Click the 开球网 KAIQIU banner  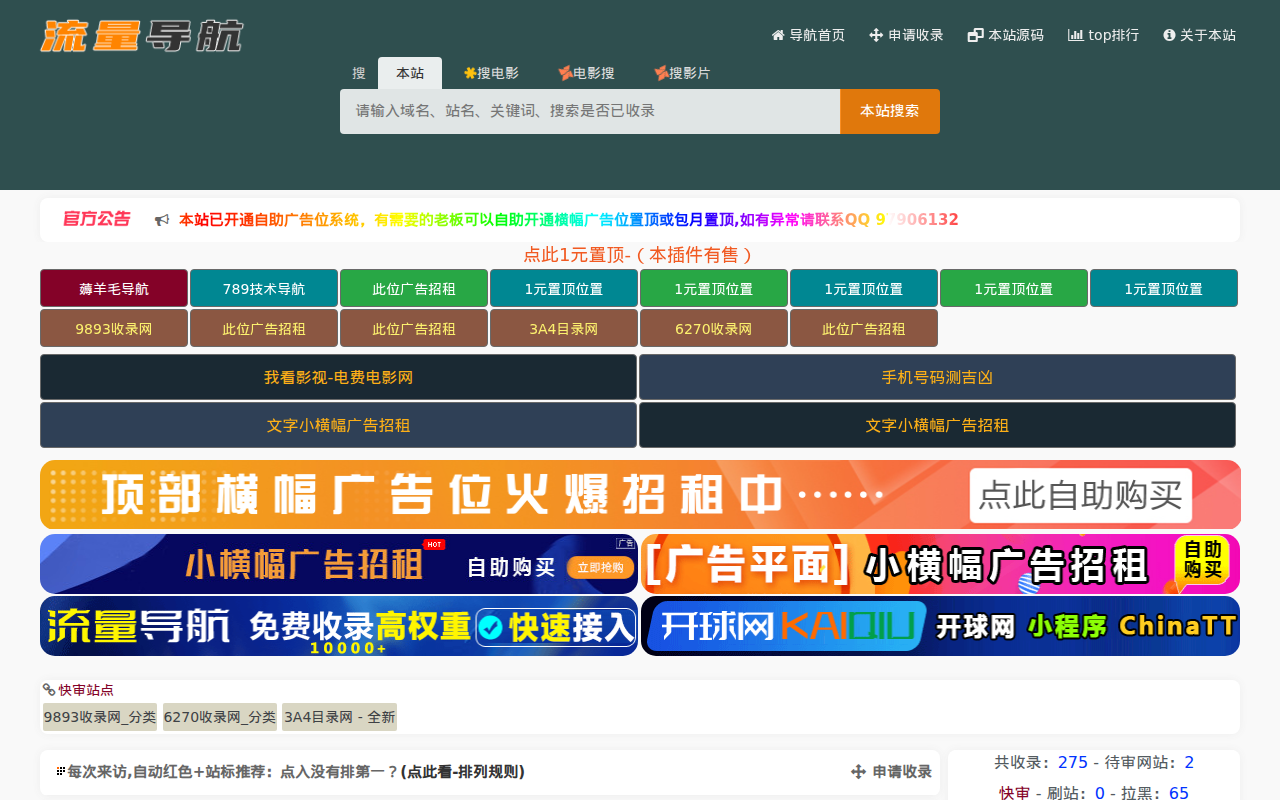(x=938, y=625)
